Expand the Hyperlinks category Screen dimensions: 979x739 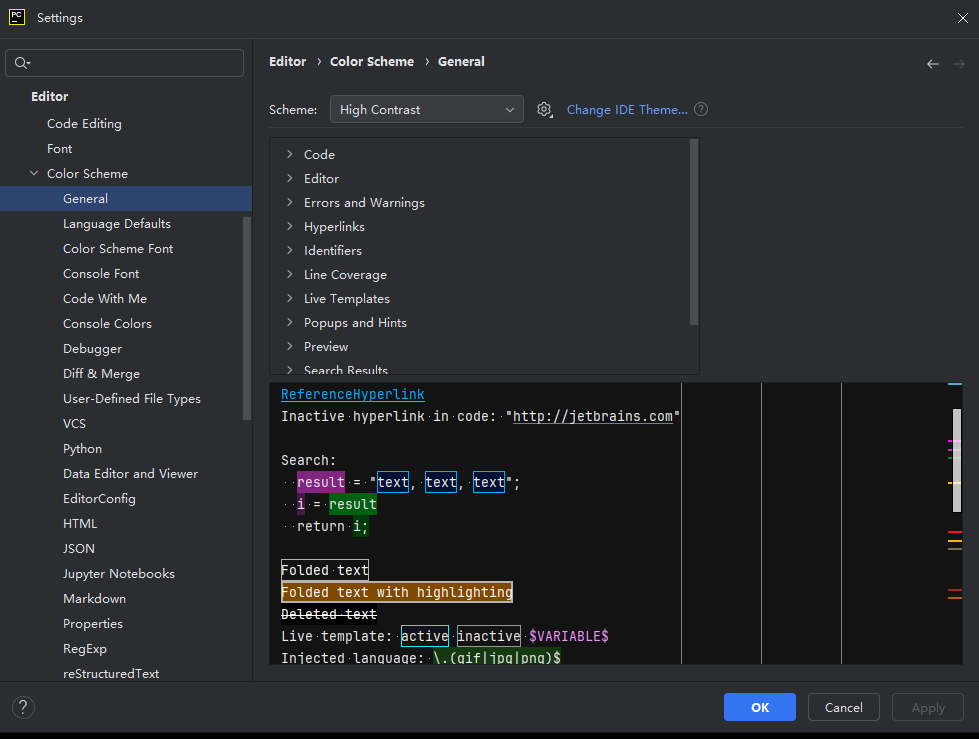(x=289, y=227)
